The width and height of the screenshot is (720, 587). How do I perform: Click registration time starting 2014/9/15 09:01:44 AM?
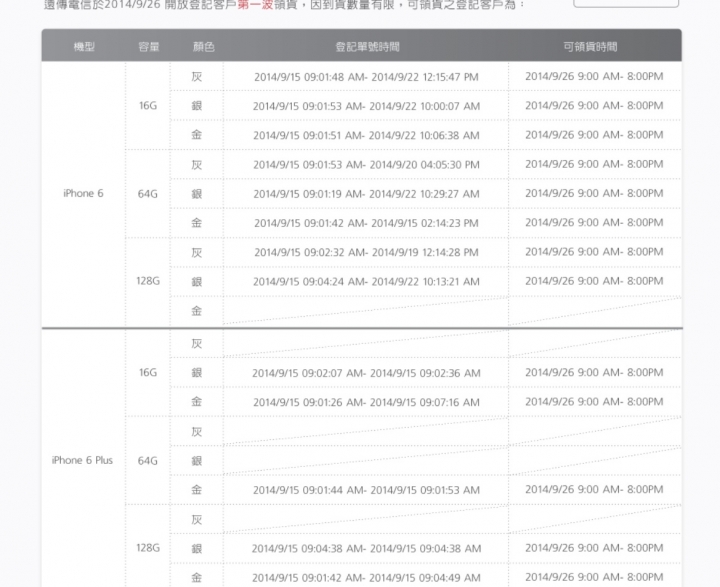click(x=366, y=490)
